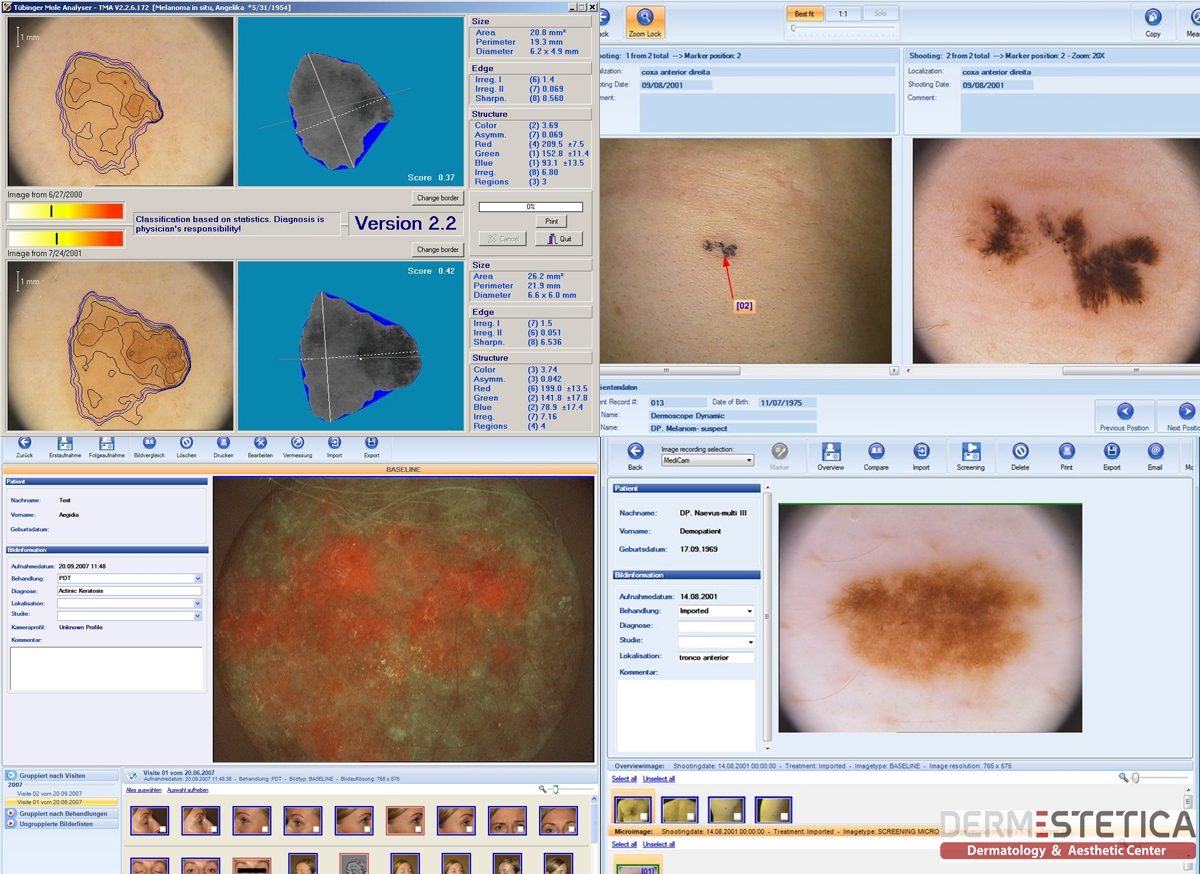Click the Drucken print icon

[x=223, y=443]
